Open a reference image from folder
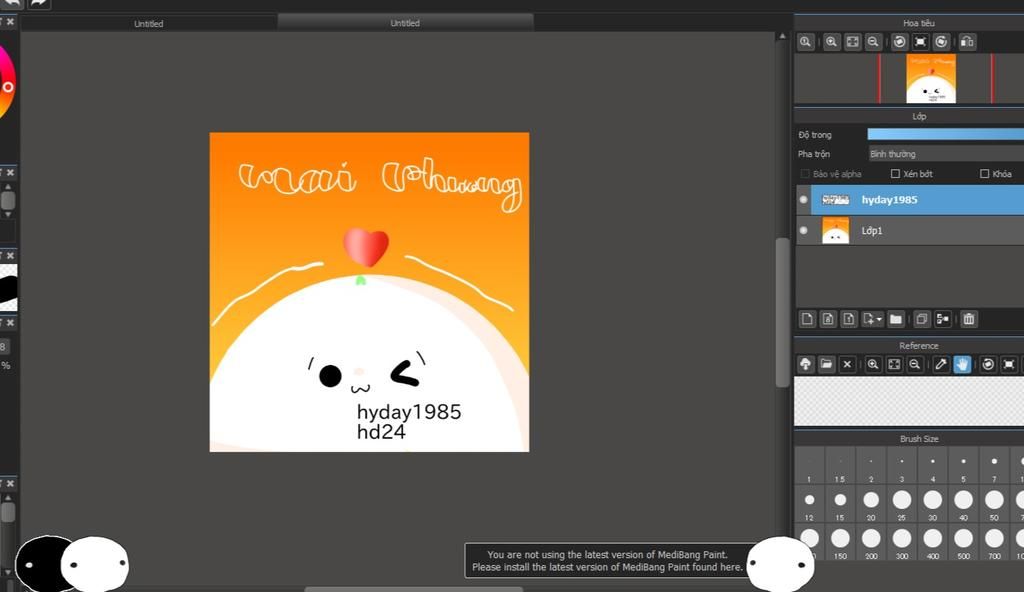Image resolution: width=1024 pixels, height=592 pixels. (826, 364)
